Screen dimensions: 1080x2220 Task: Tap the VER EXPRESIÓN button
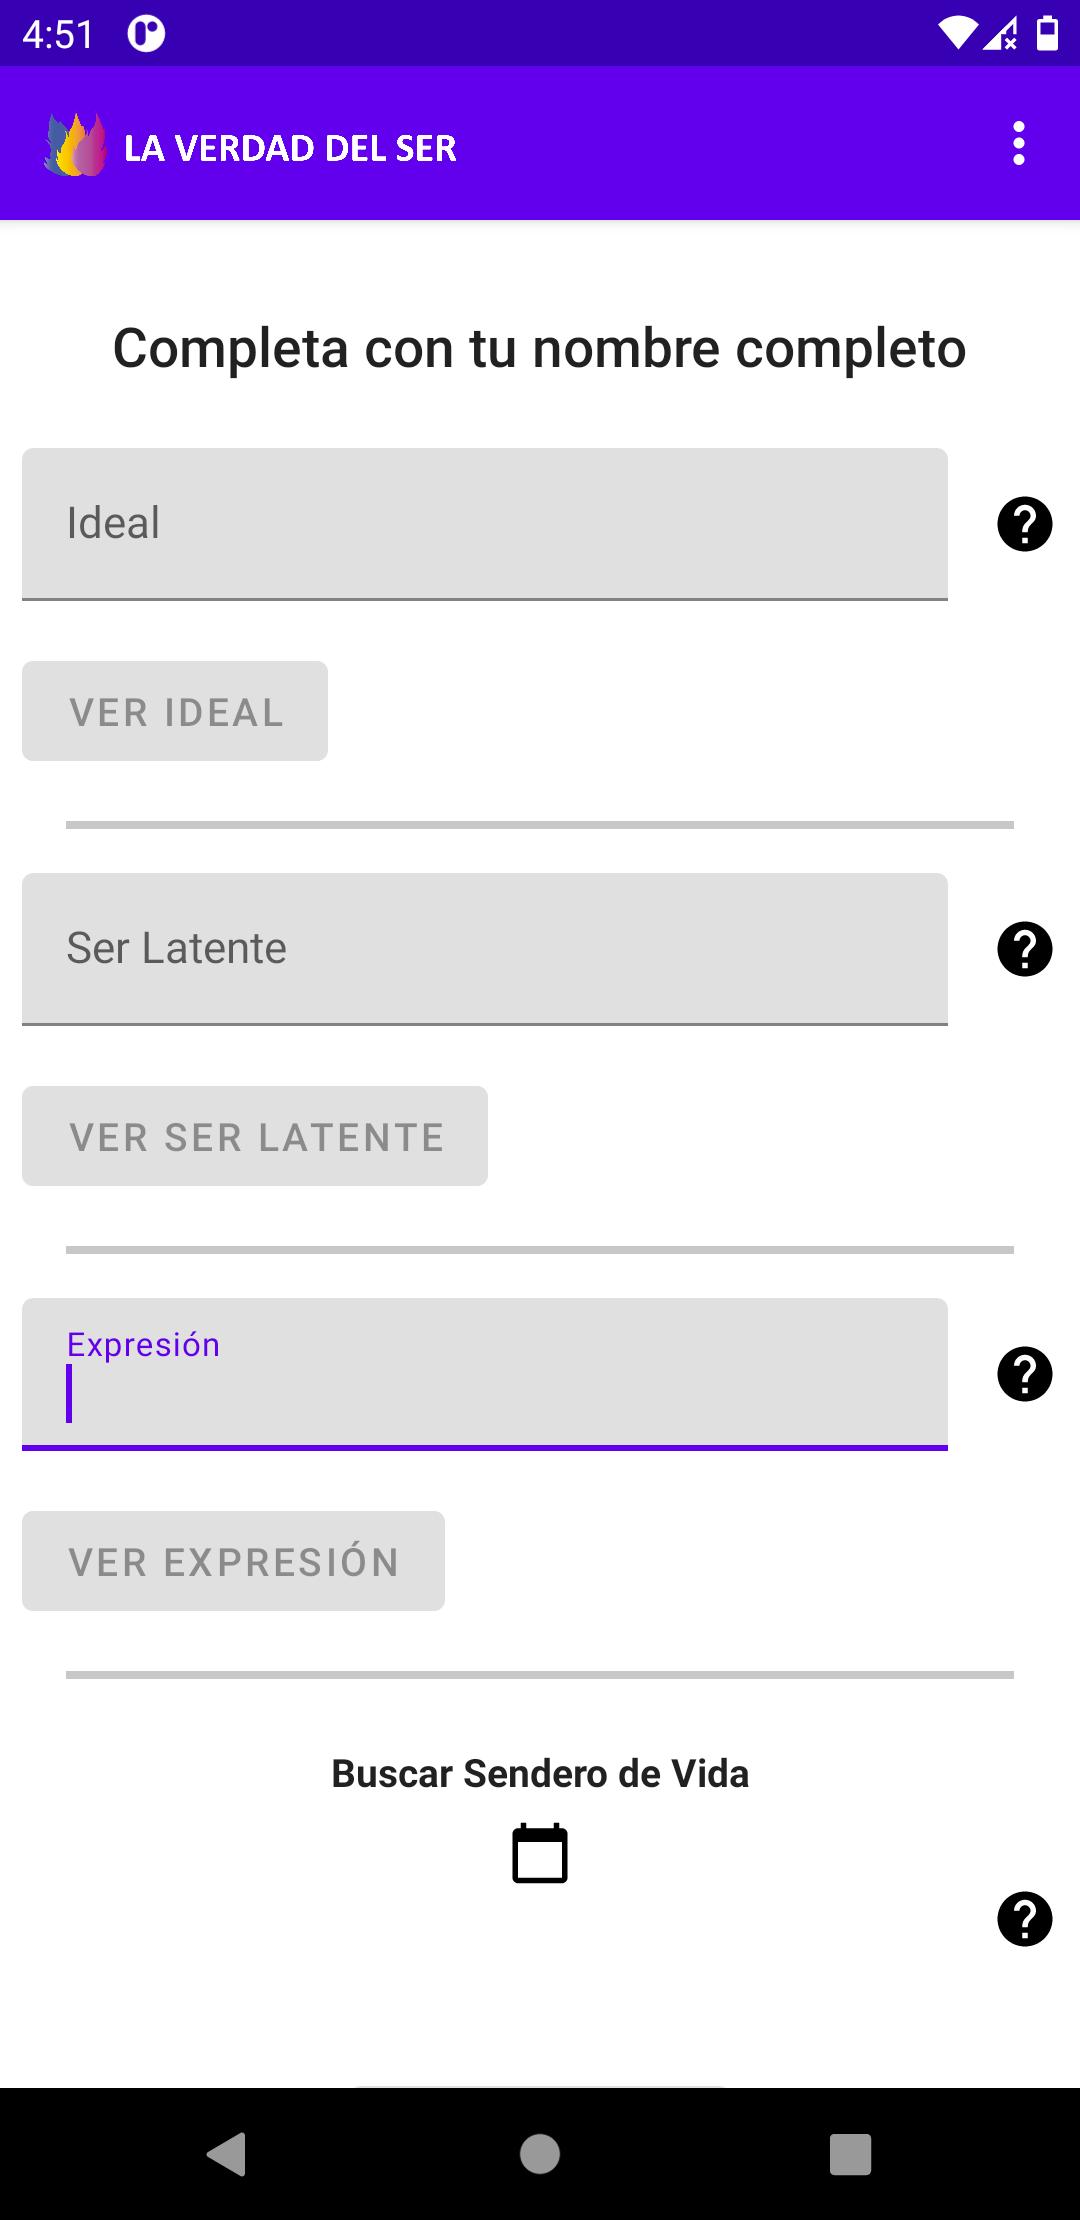pyautogui.click(x=233, y=1561)
